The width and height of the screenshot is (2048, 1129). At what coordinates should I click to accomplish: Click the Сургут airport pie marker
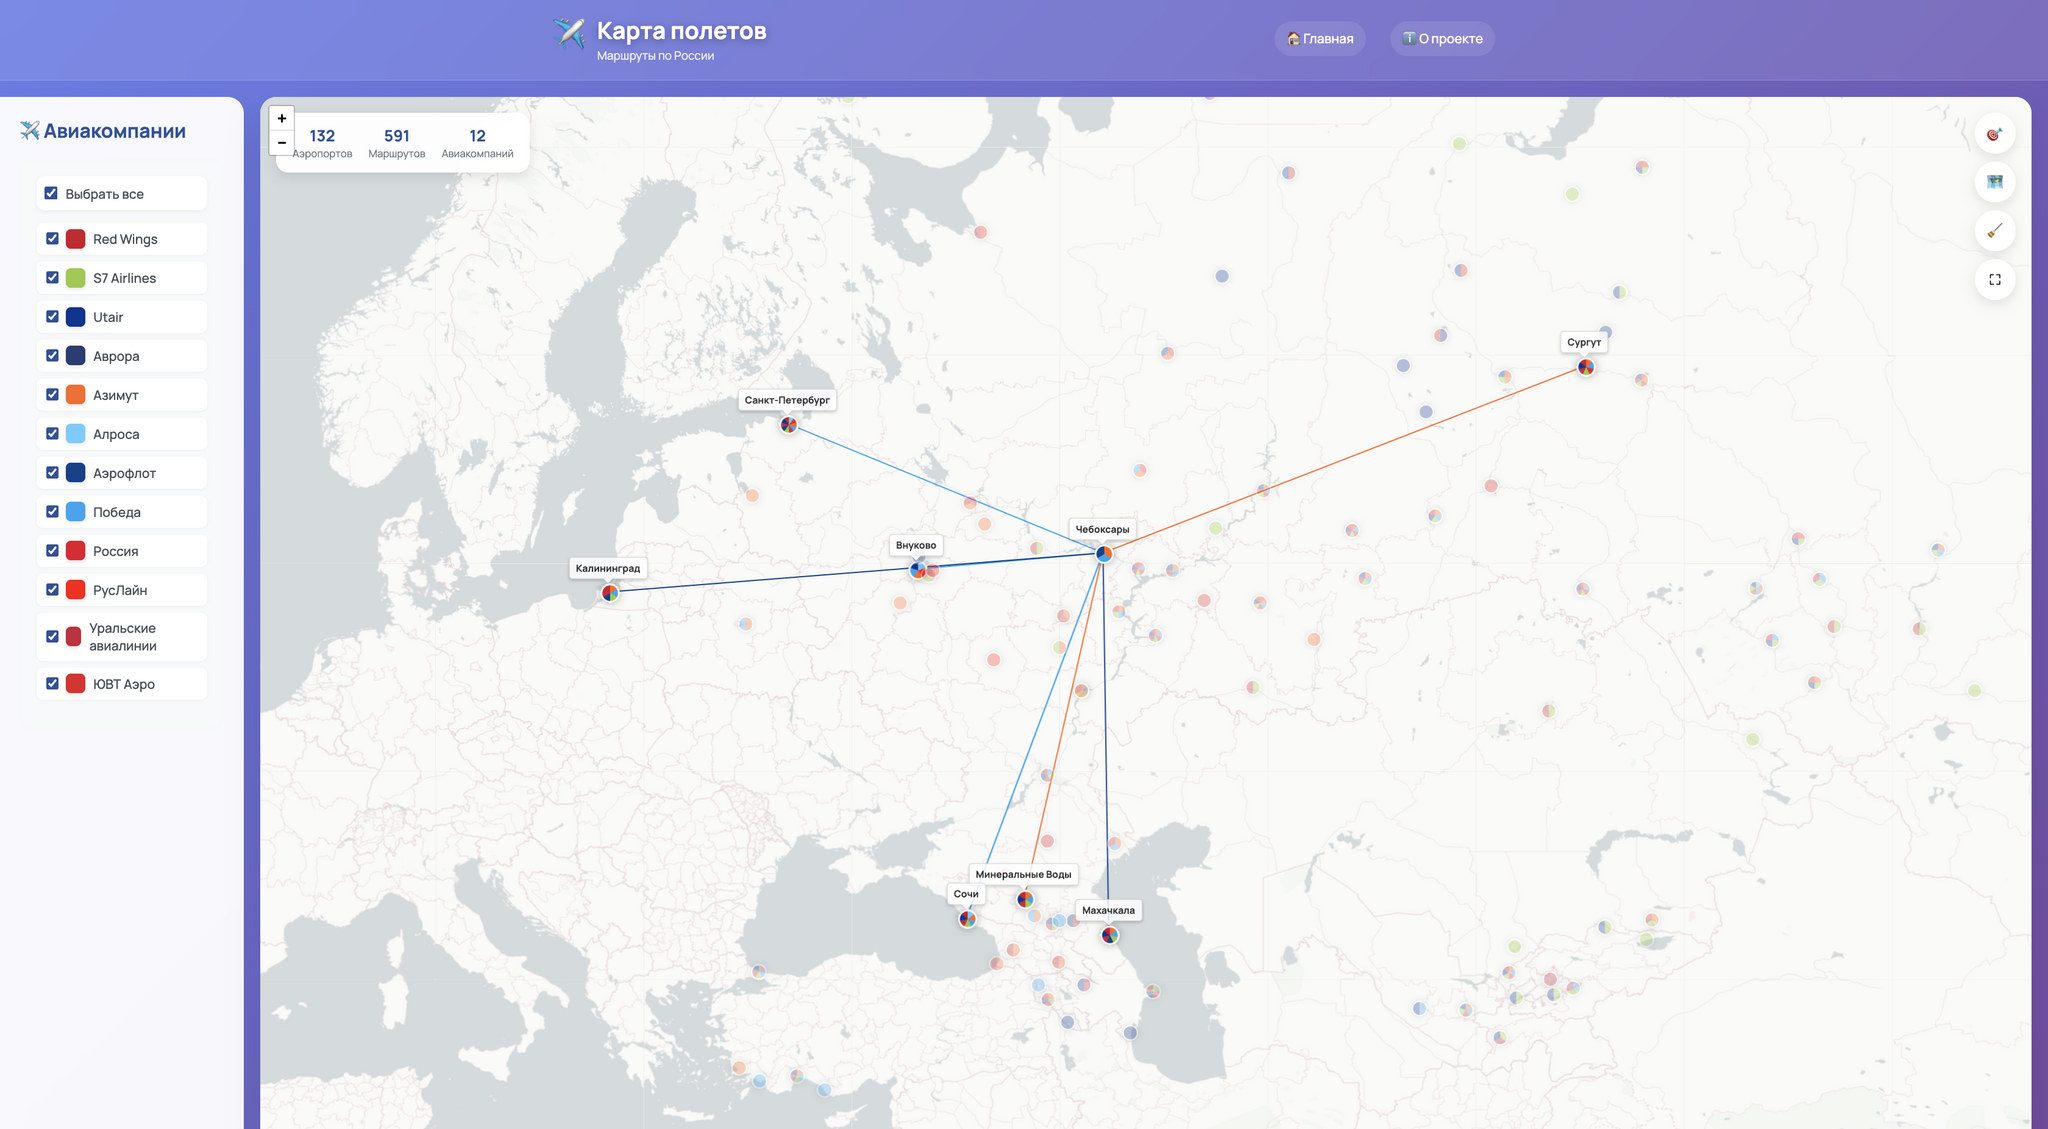point(1586,367)
